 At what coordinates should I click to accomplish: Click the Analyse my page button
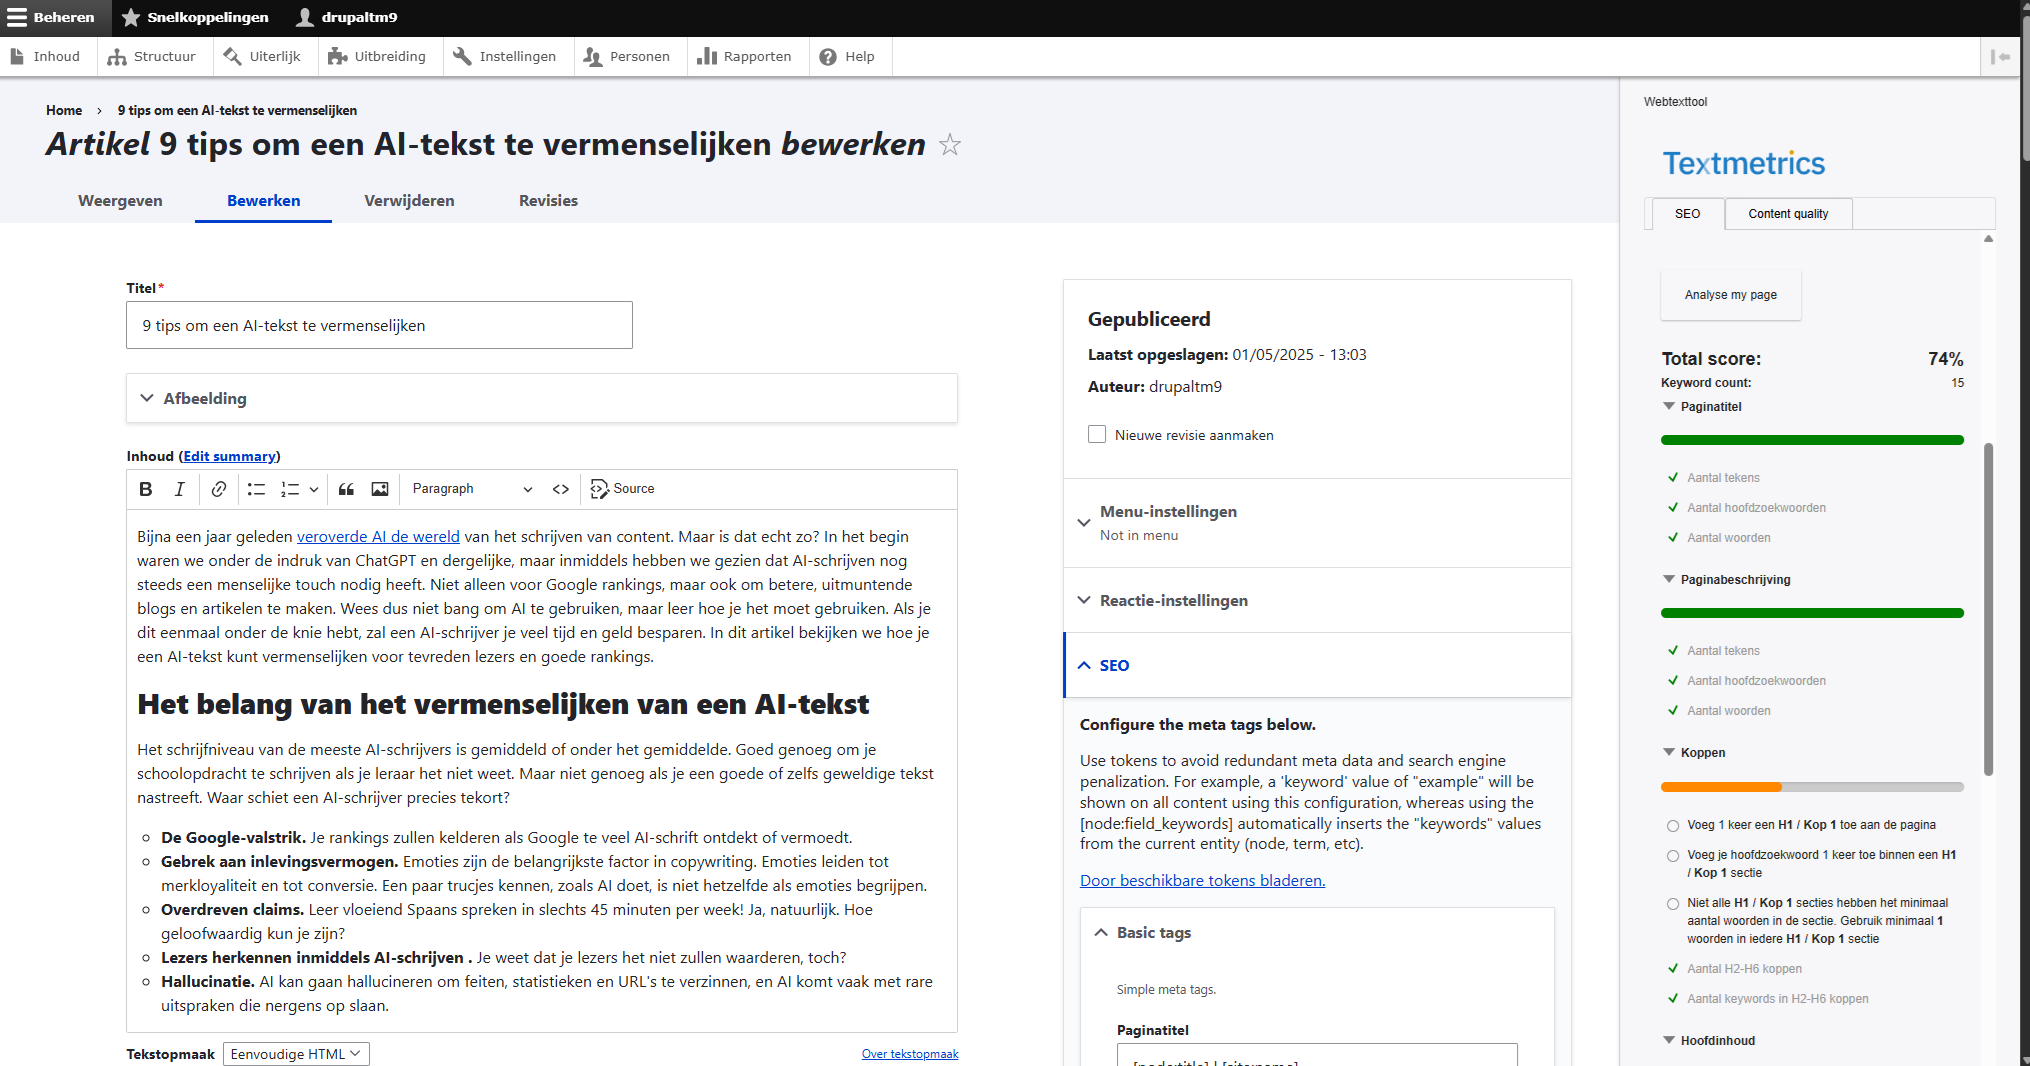point(1730,295)
